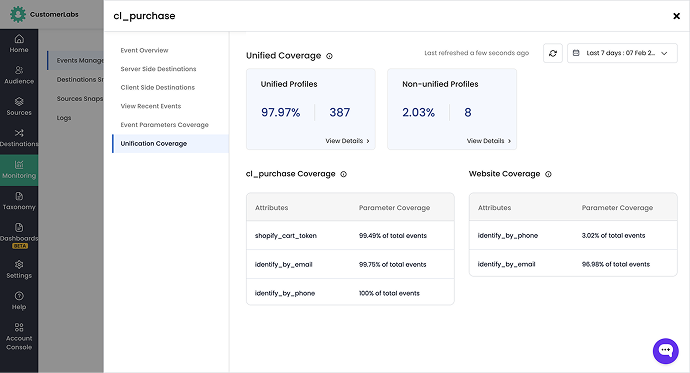Open Account Console in the sidebar

tap(19, 336)
